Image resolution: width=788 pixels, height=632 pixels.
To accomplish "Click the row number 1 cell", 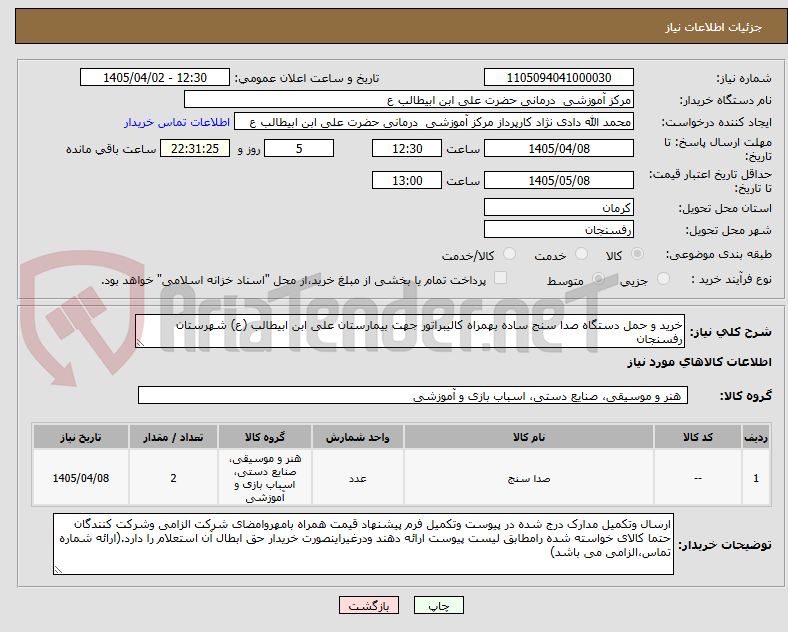I will click(756, 478).
